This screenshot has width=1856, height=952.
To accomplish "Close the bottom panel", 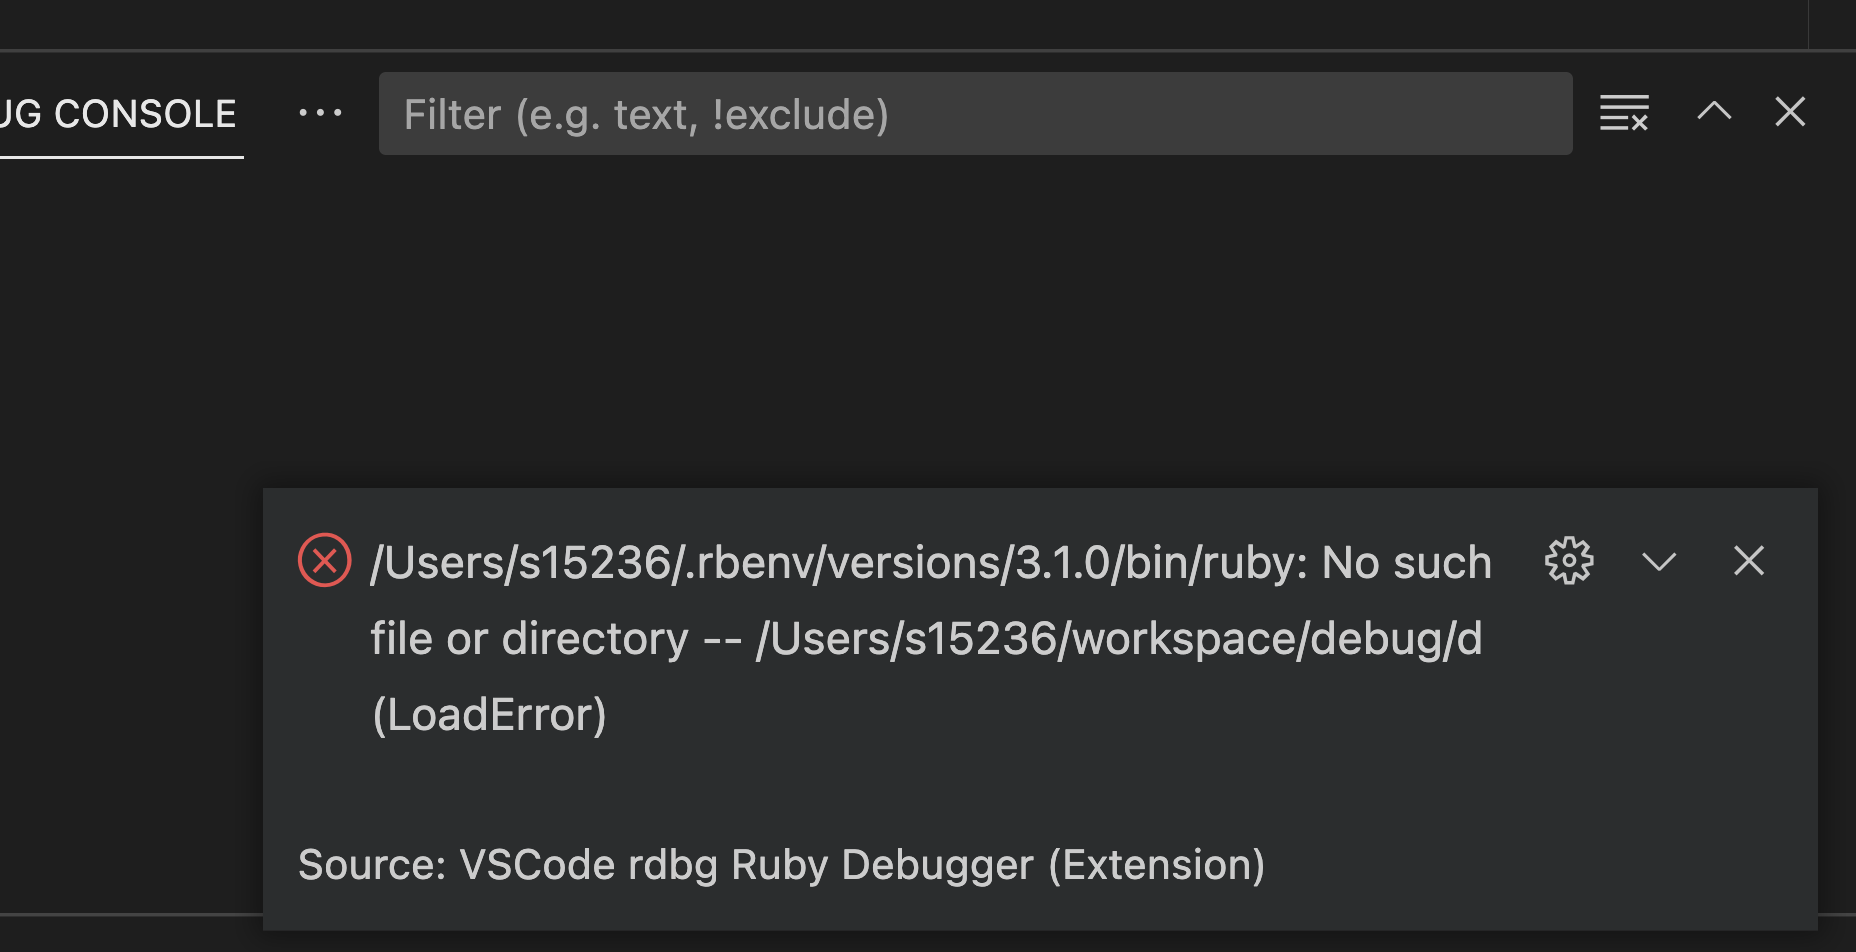I will pyautogui.click(x=1790, y=112).
